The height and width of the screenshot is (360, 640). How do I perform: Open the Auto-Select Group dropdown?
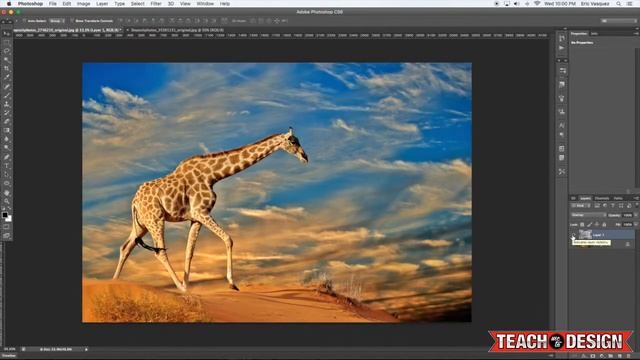pyautogui.click(x=57, y=20)
